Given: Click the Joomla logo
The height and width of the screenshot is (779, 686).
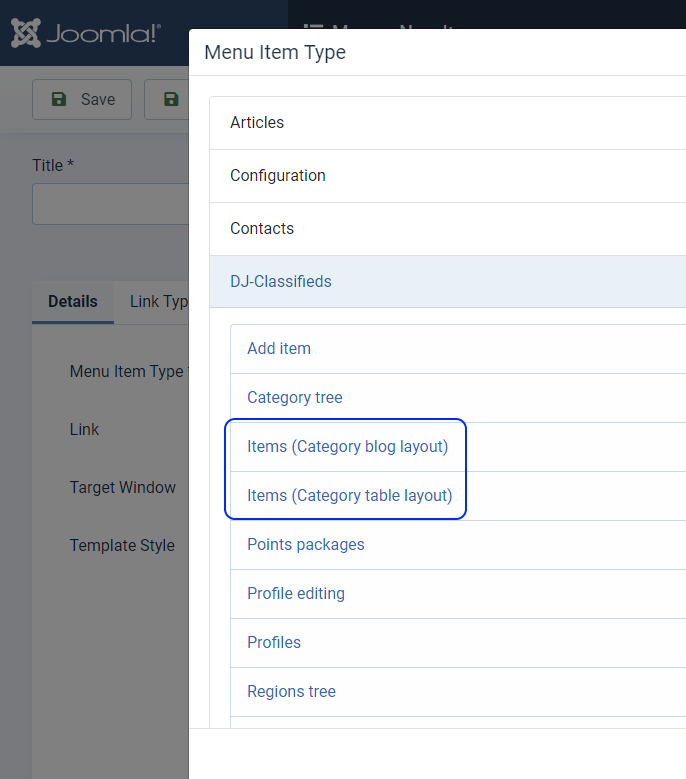Looking at the screenshot, I should tap(85, 33).
